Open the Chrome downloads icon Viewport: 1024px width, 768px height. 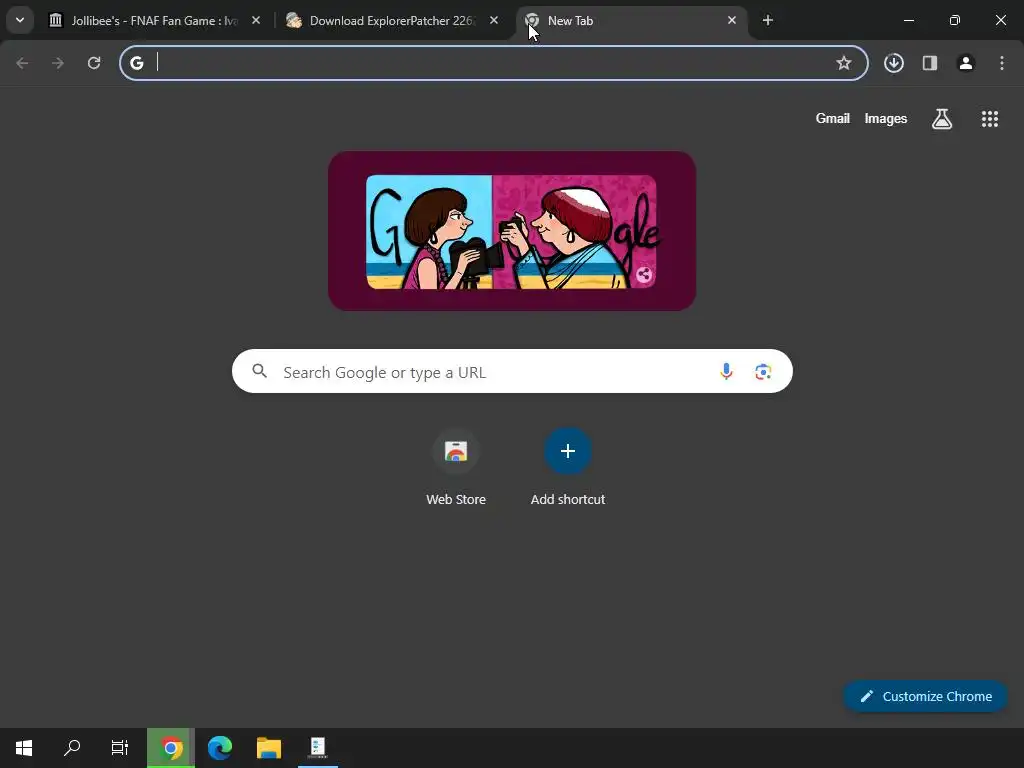click(x=894, y=63)
